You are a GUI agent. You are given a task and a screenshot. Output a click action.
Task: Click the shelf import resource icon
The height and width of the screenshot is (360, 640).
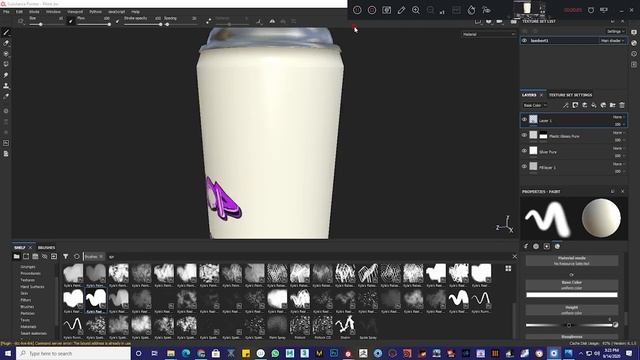[54, 256]
